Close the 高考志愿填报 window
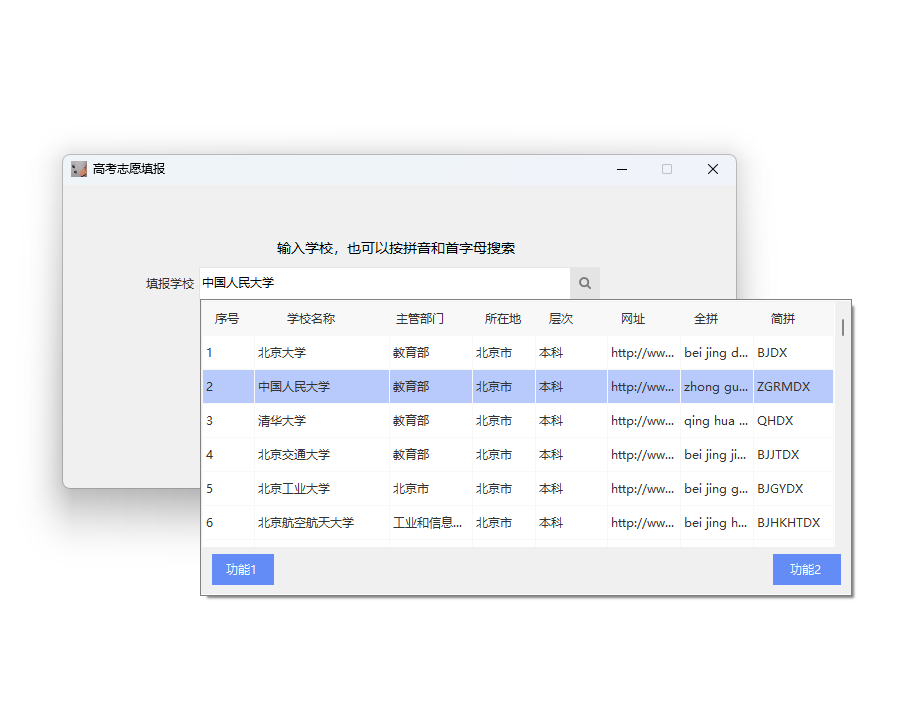 [x=713, y=169]
